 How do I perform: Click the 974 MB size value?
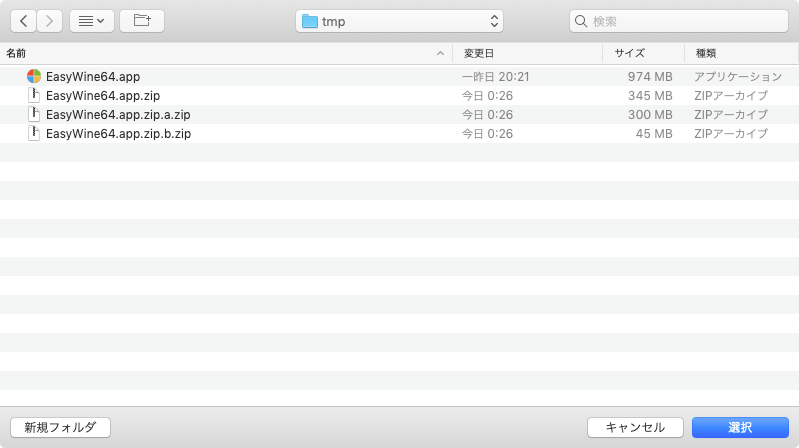[x=650, y=76]
